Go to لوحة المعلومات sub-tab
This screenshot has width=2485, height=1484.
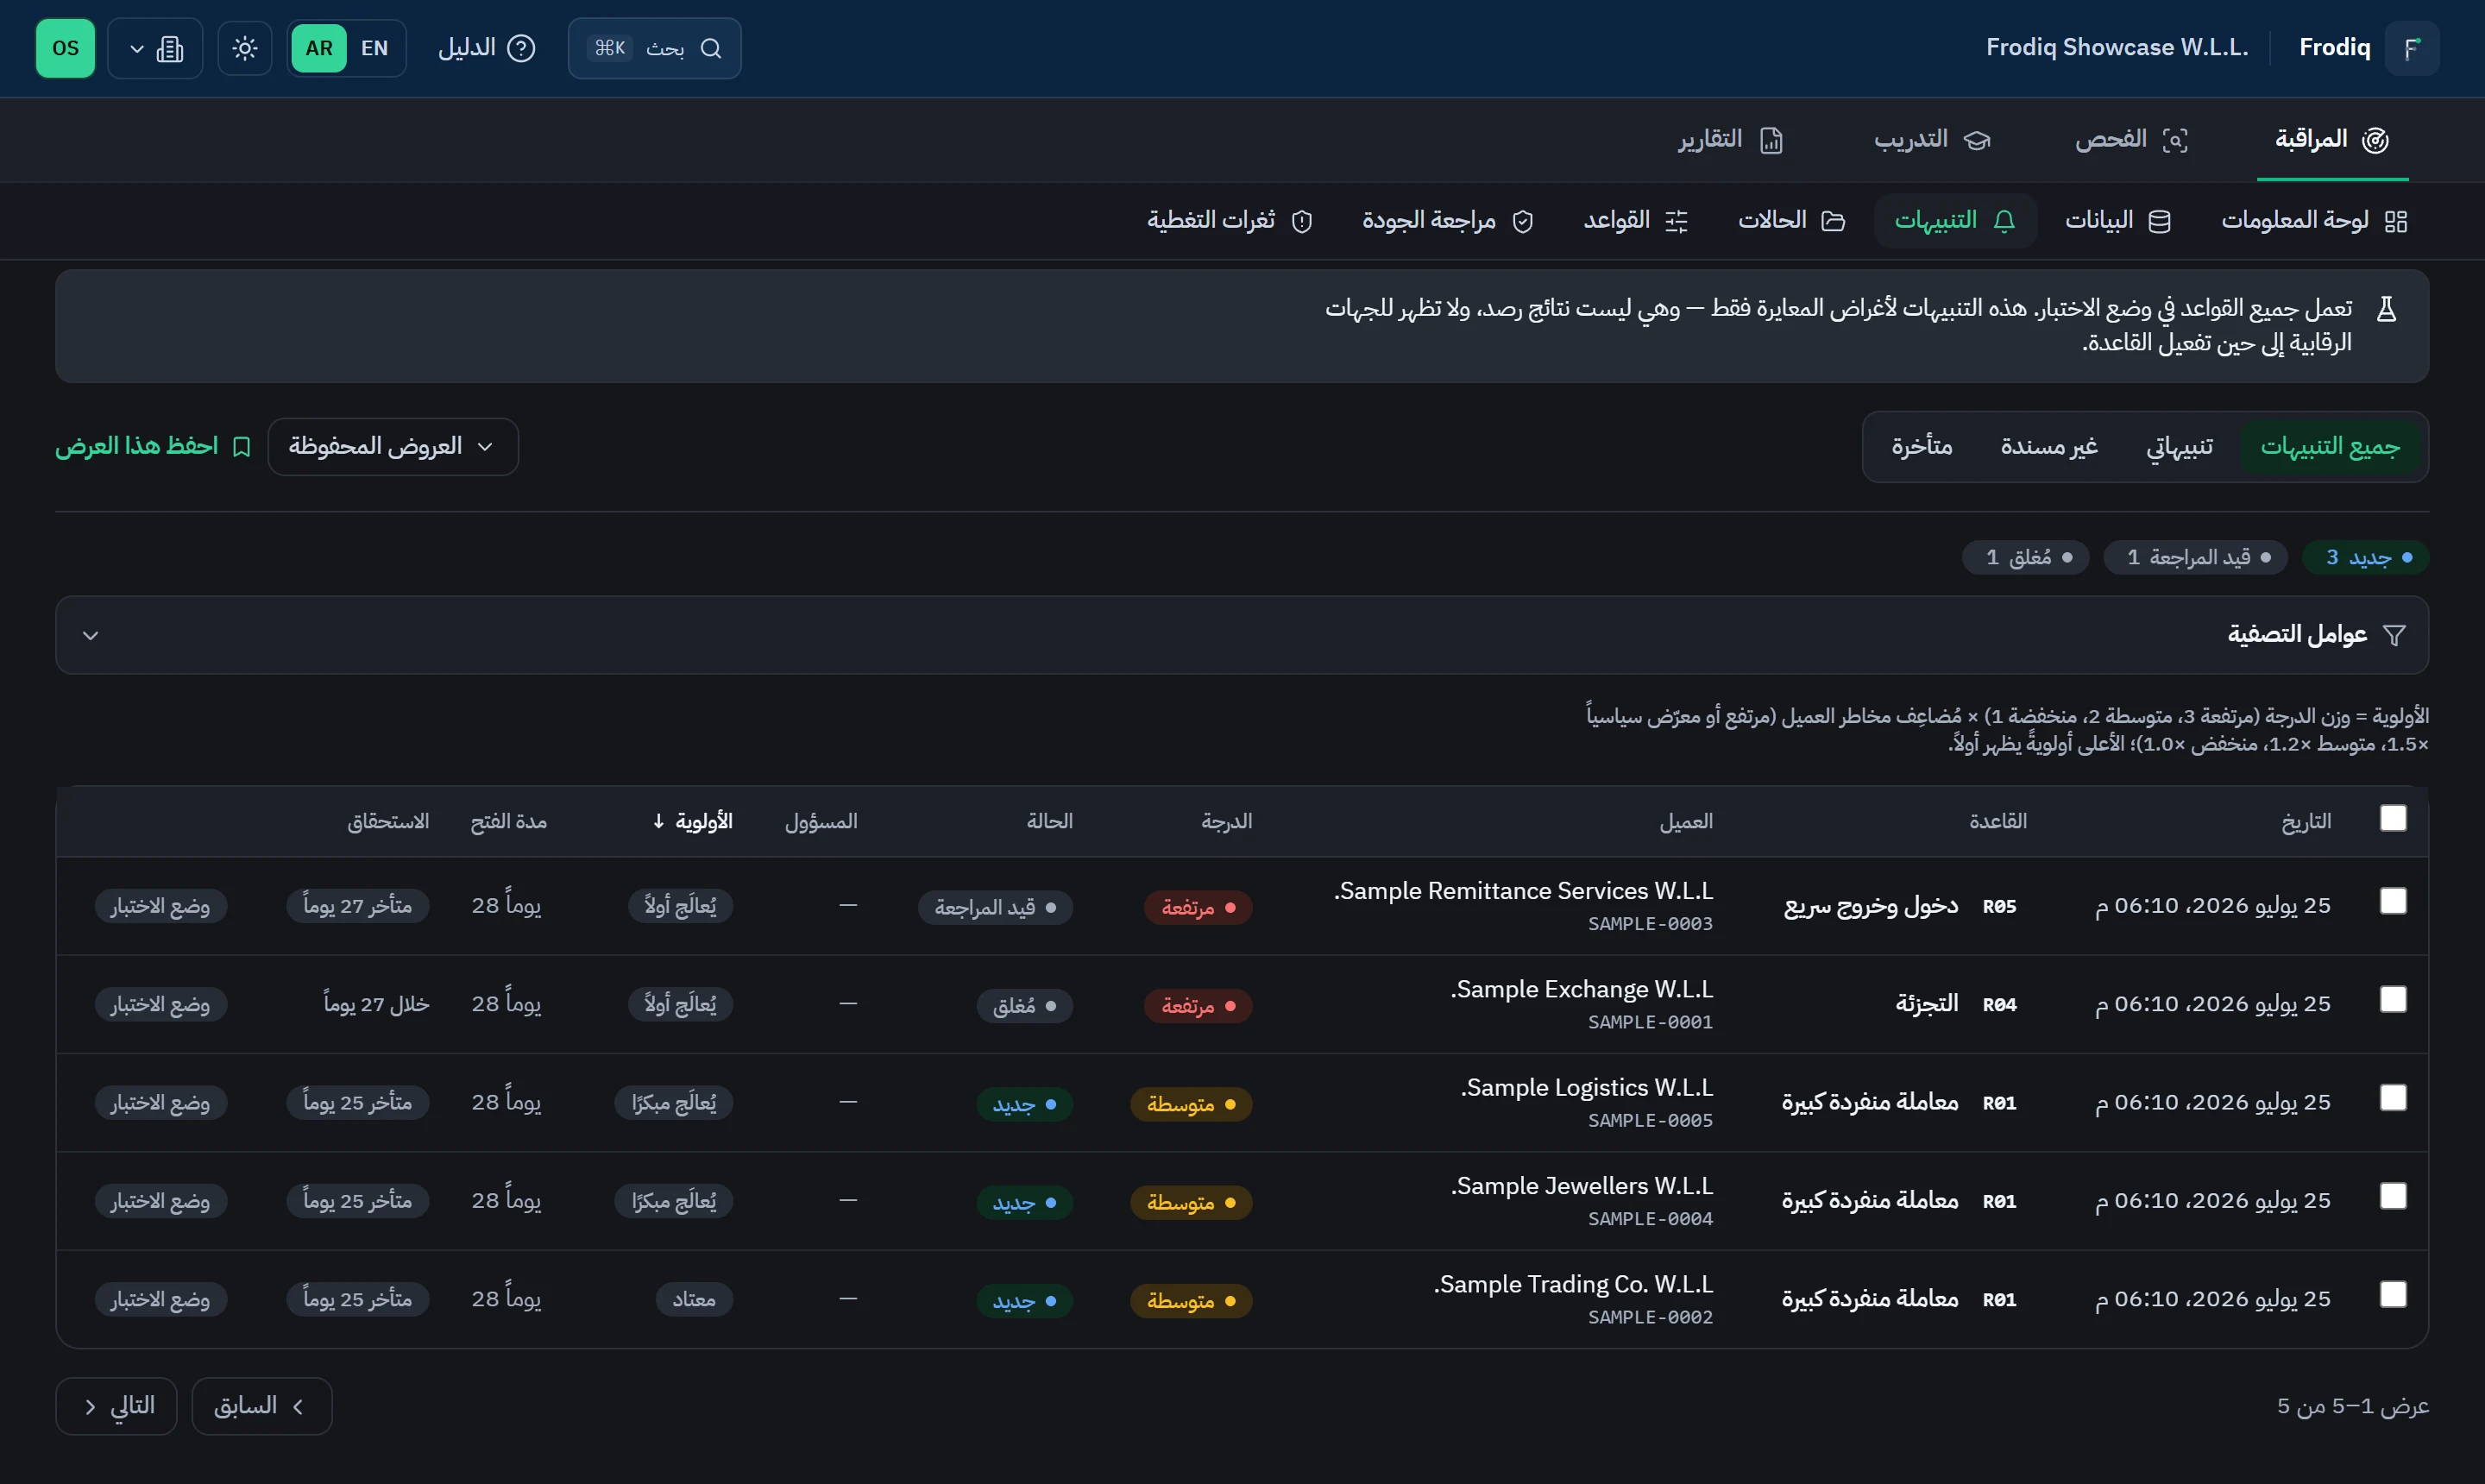(x=2314, y=220)
